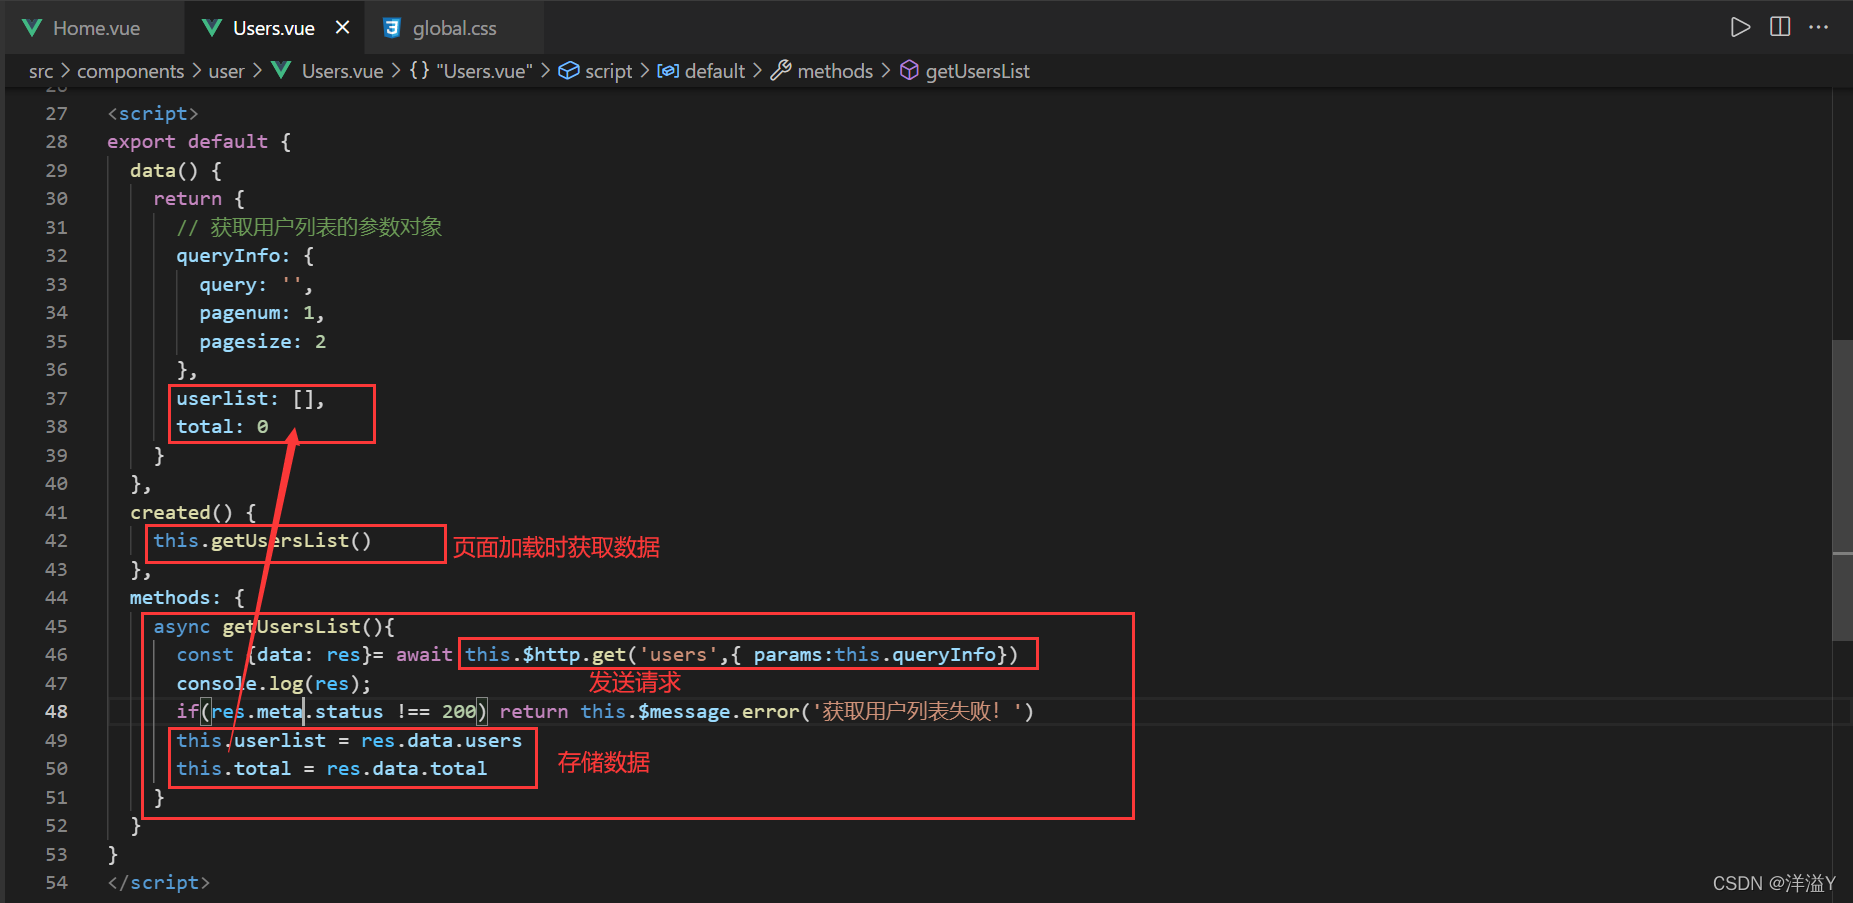Click 'async getUsersList(){' definition
1853x903 pixels.
coord(274,626)
